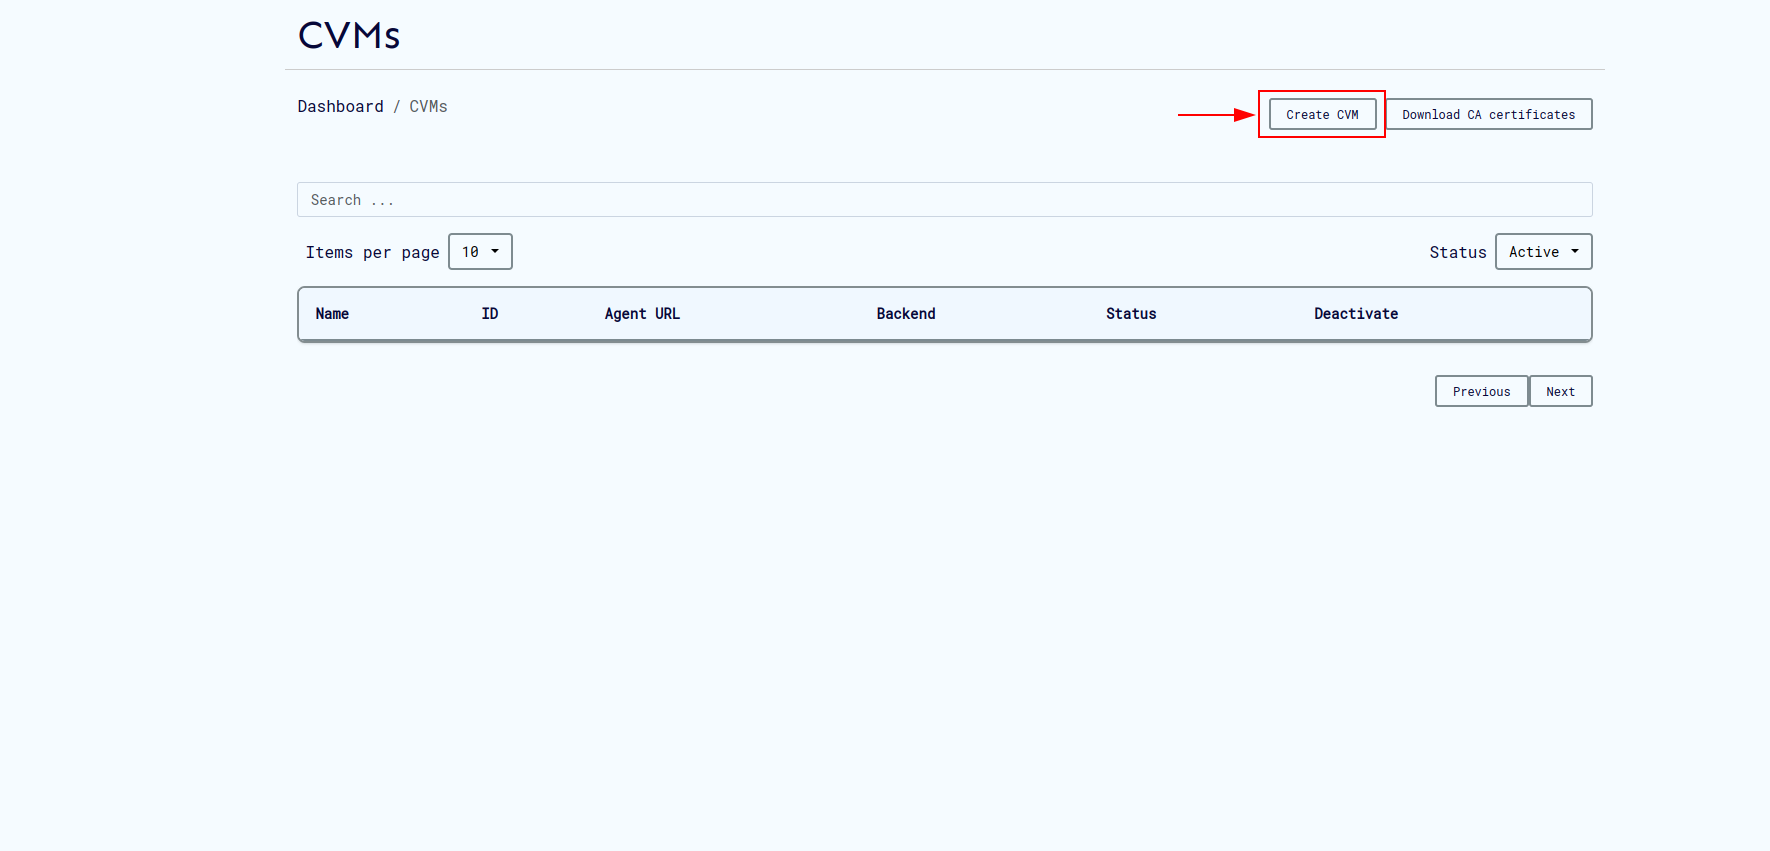Click the Backend column header
This screenshot has height=851, width=1770.
[906, 314]
